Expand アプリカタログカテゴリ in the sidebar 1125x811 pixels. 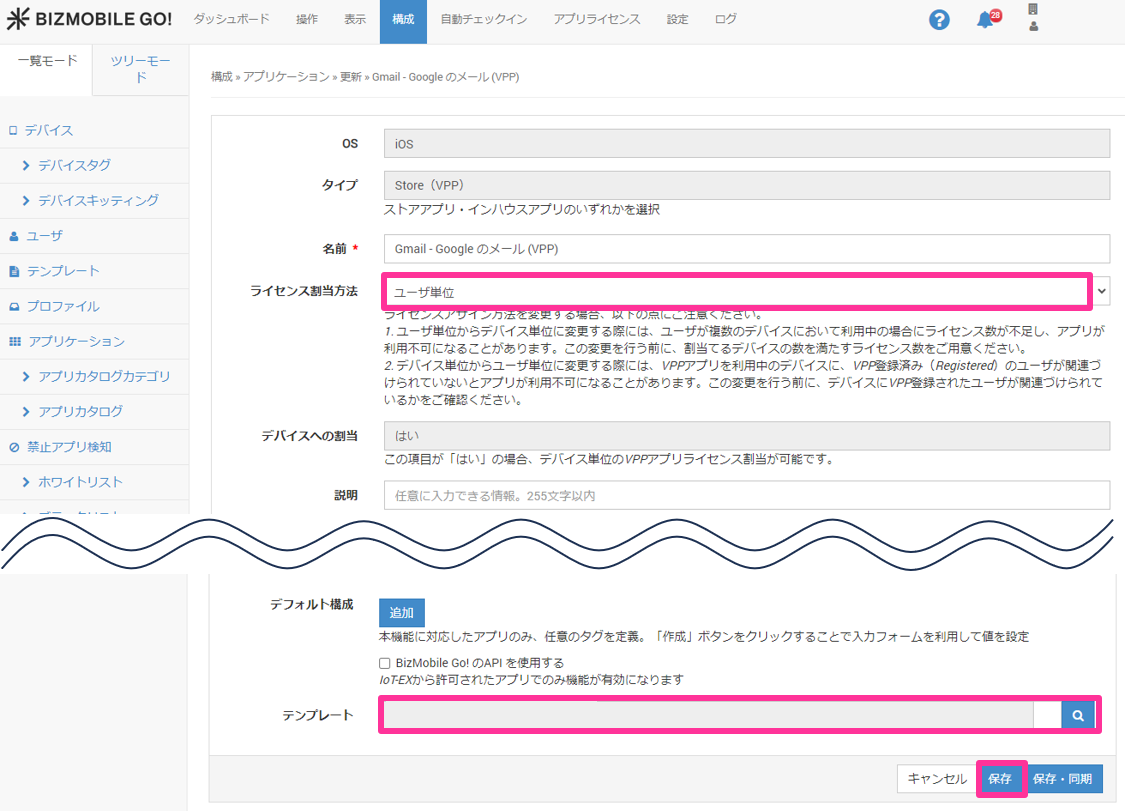tap(104, 376)
